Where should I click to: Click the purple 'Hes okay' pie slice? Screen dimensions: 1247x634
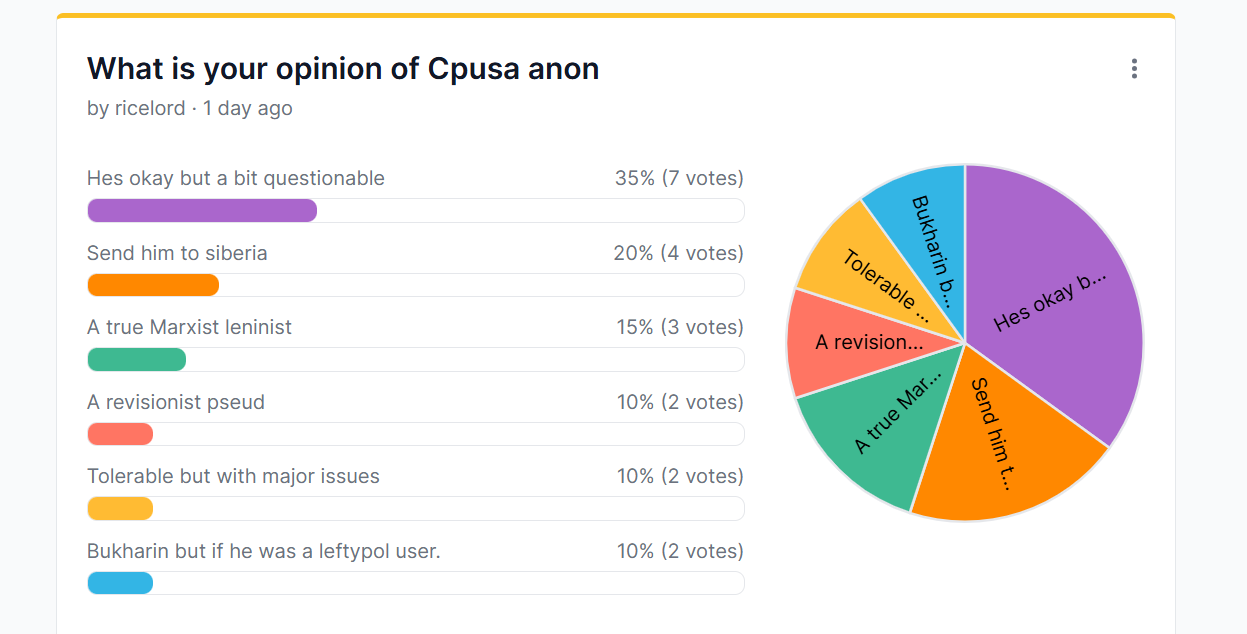click(x=1050, y=300)
